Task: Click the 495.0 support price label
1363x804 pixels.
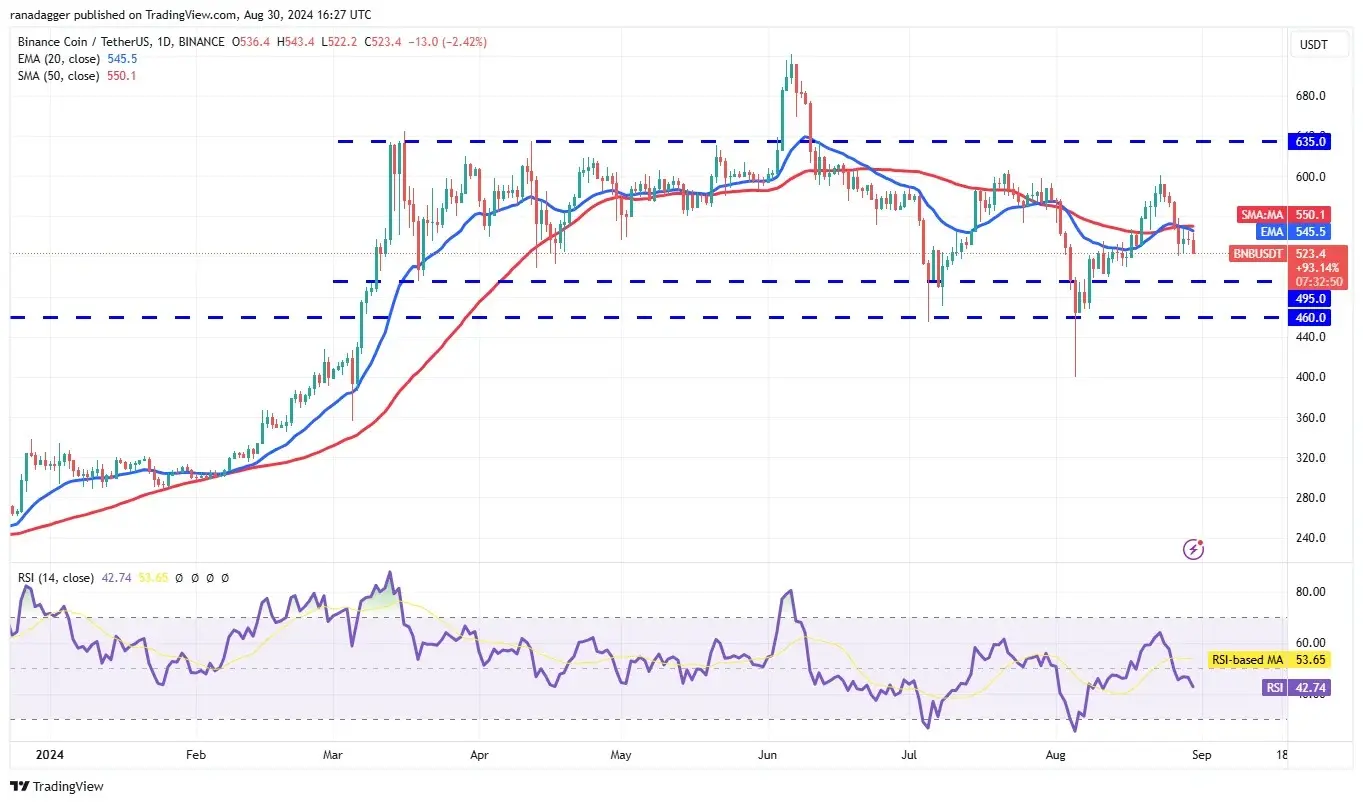Action: pos(1312,298)
